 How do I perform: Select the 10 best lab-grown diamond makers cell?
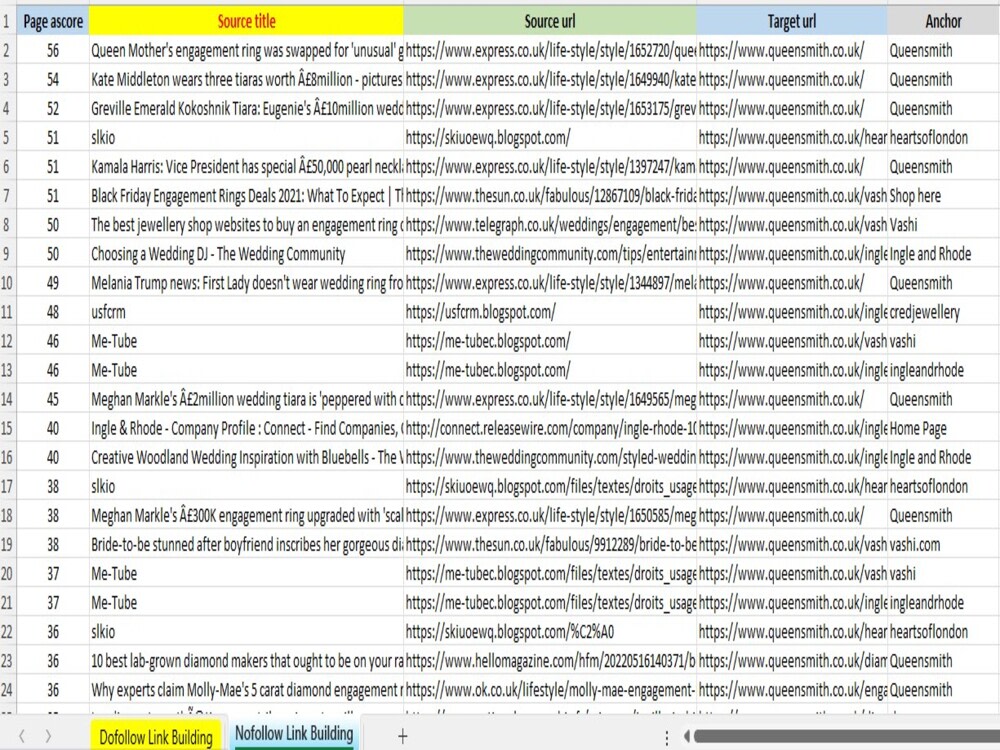tap(246, 661)
